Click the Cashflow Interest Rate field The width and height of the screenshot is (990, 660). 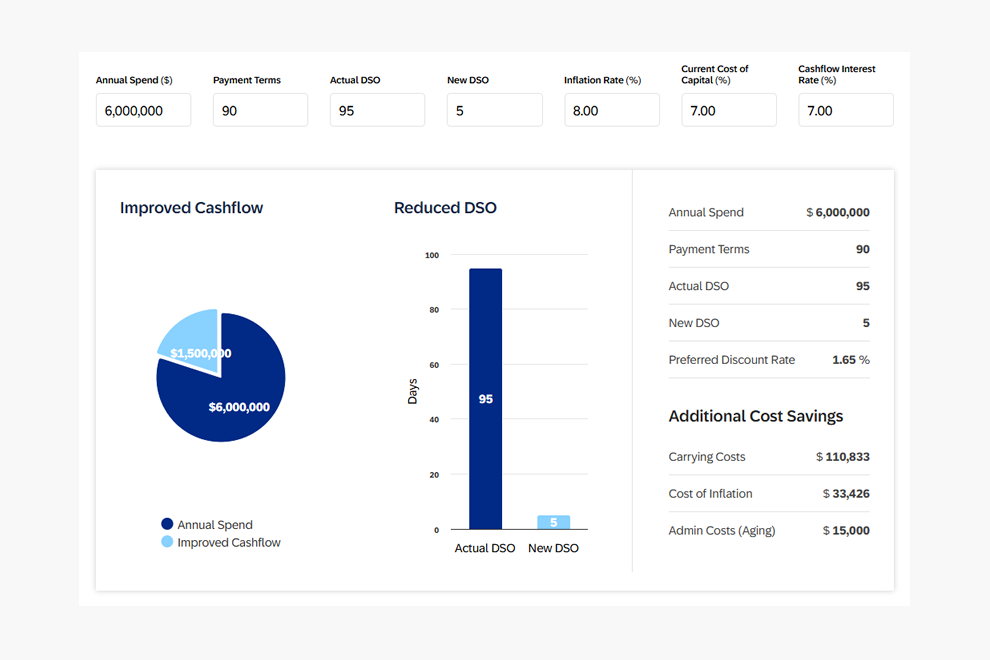(x=845, y=110)
